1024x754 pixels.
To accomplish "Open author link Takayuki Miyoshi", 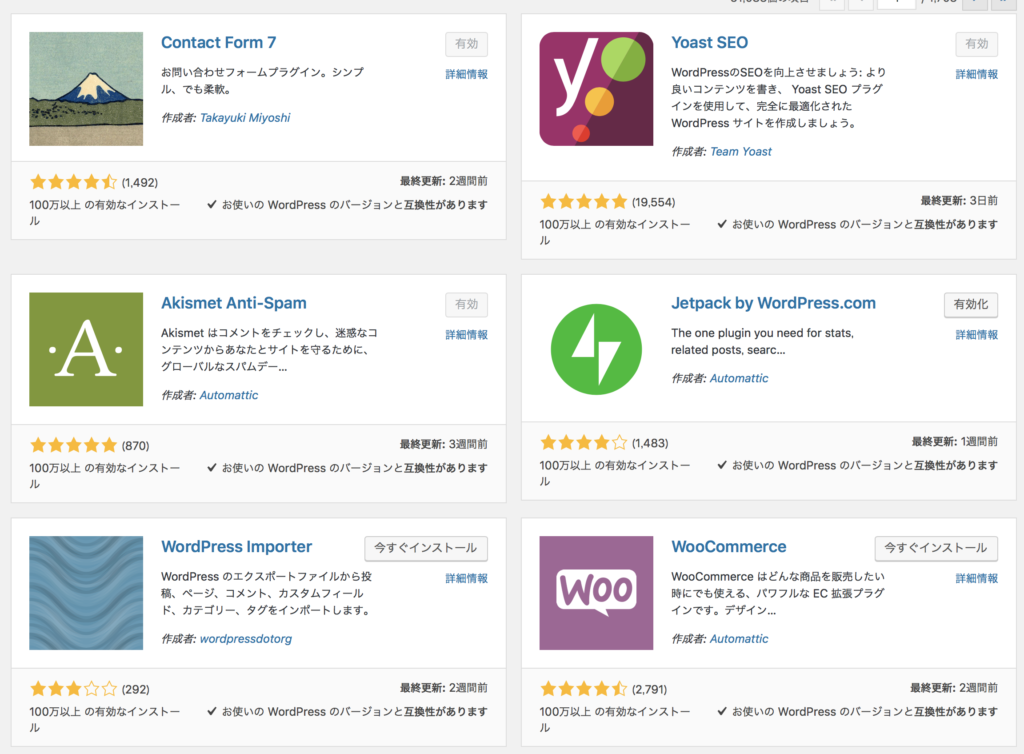I will click(245, 118).
